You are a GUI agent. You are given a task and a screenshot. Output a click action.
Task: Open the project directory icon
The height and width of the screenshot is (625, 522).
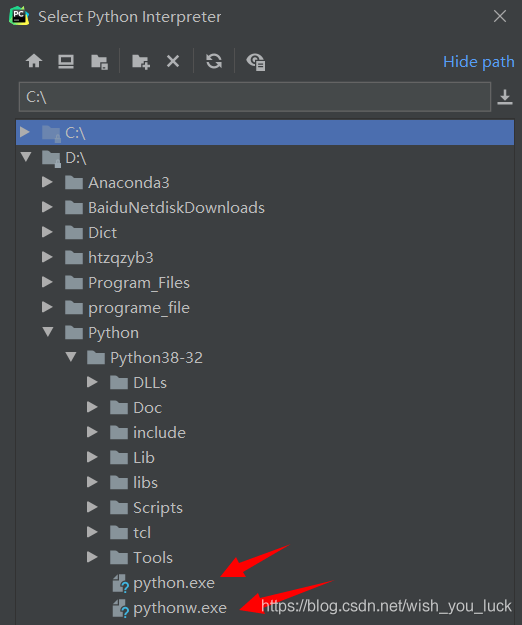click(x=99, y=62)
